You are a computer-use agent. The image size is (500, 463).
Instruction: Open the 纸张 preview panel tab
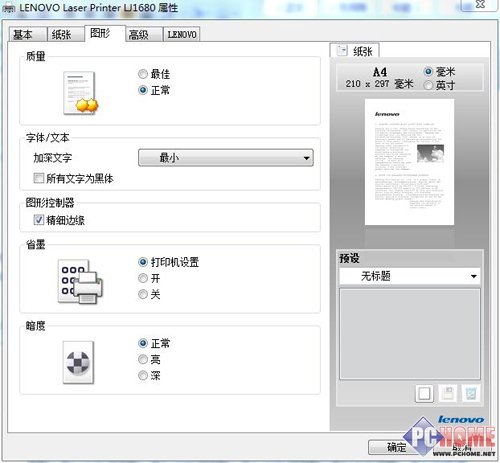coord(354,51)
